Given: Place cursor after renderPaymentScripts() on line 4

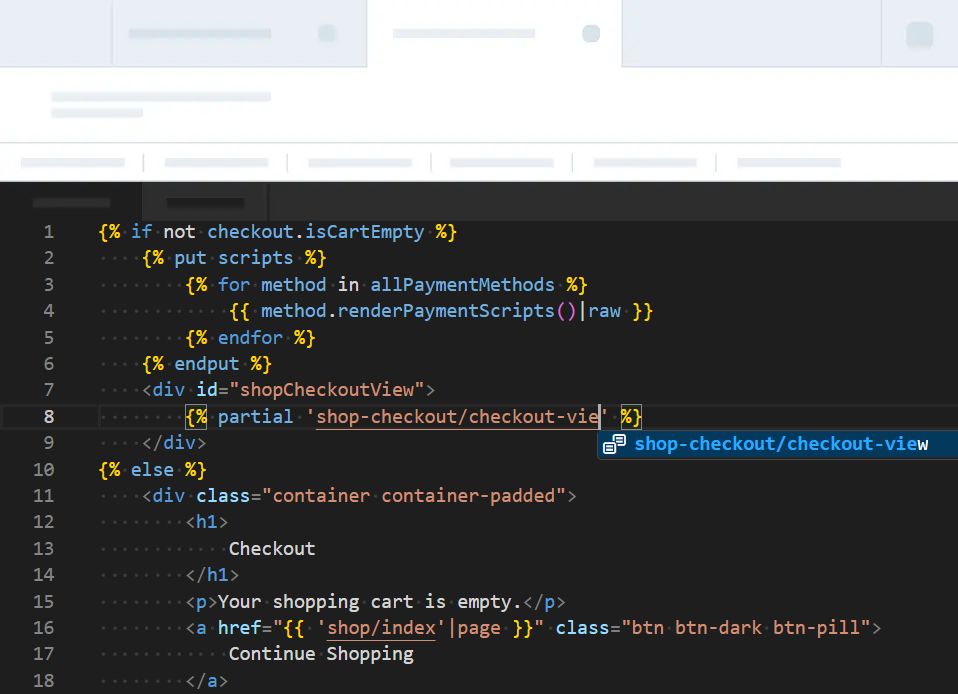Looking at the screenshot, I should [x=577, y=310].
